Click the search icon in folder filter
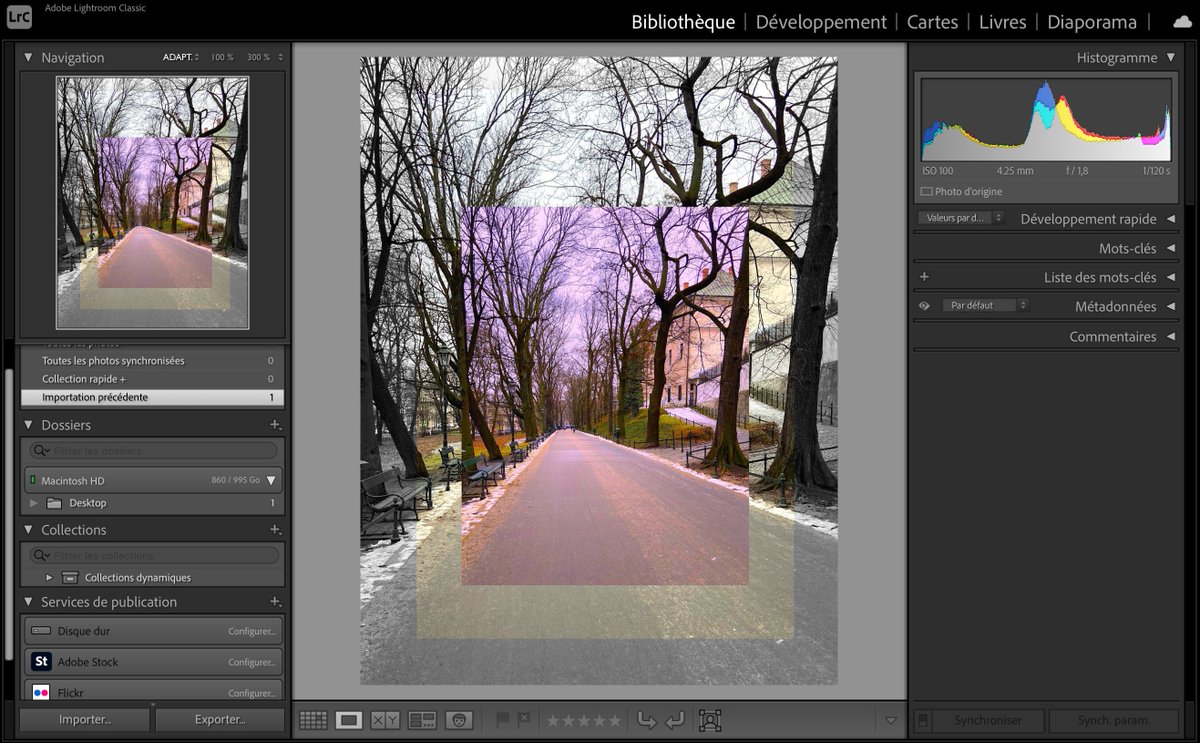 point(42,450)
